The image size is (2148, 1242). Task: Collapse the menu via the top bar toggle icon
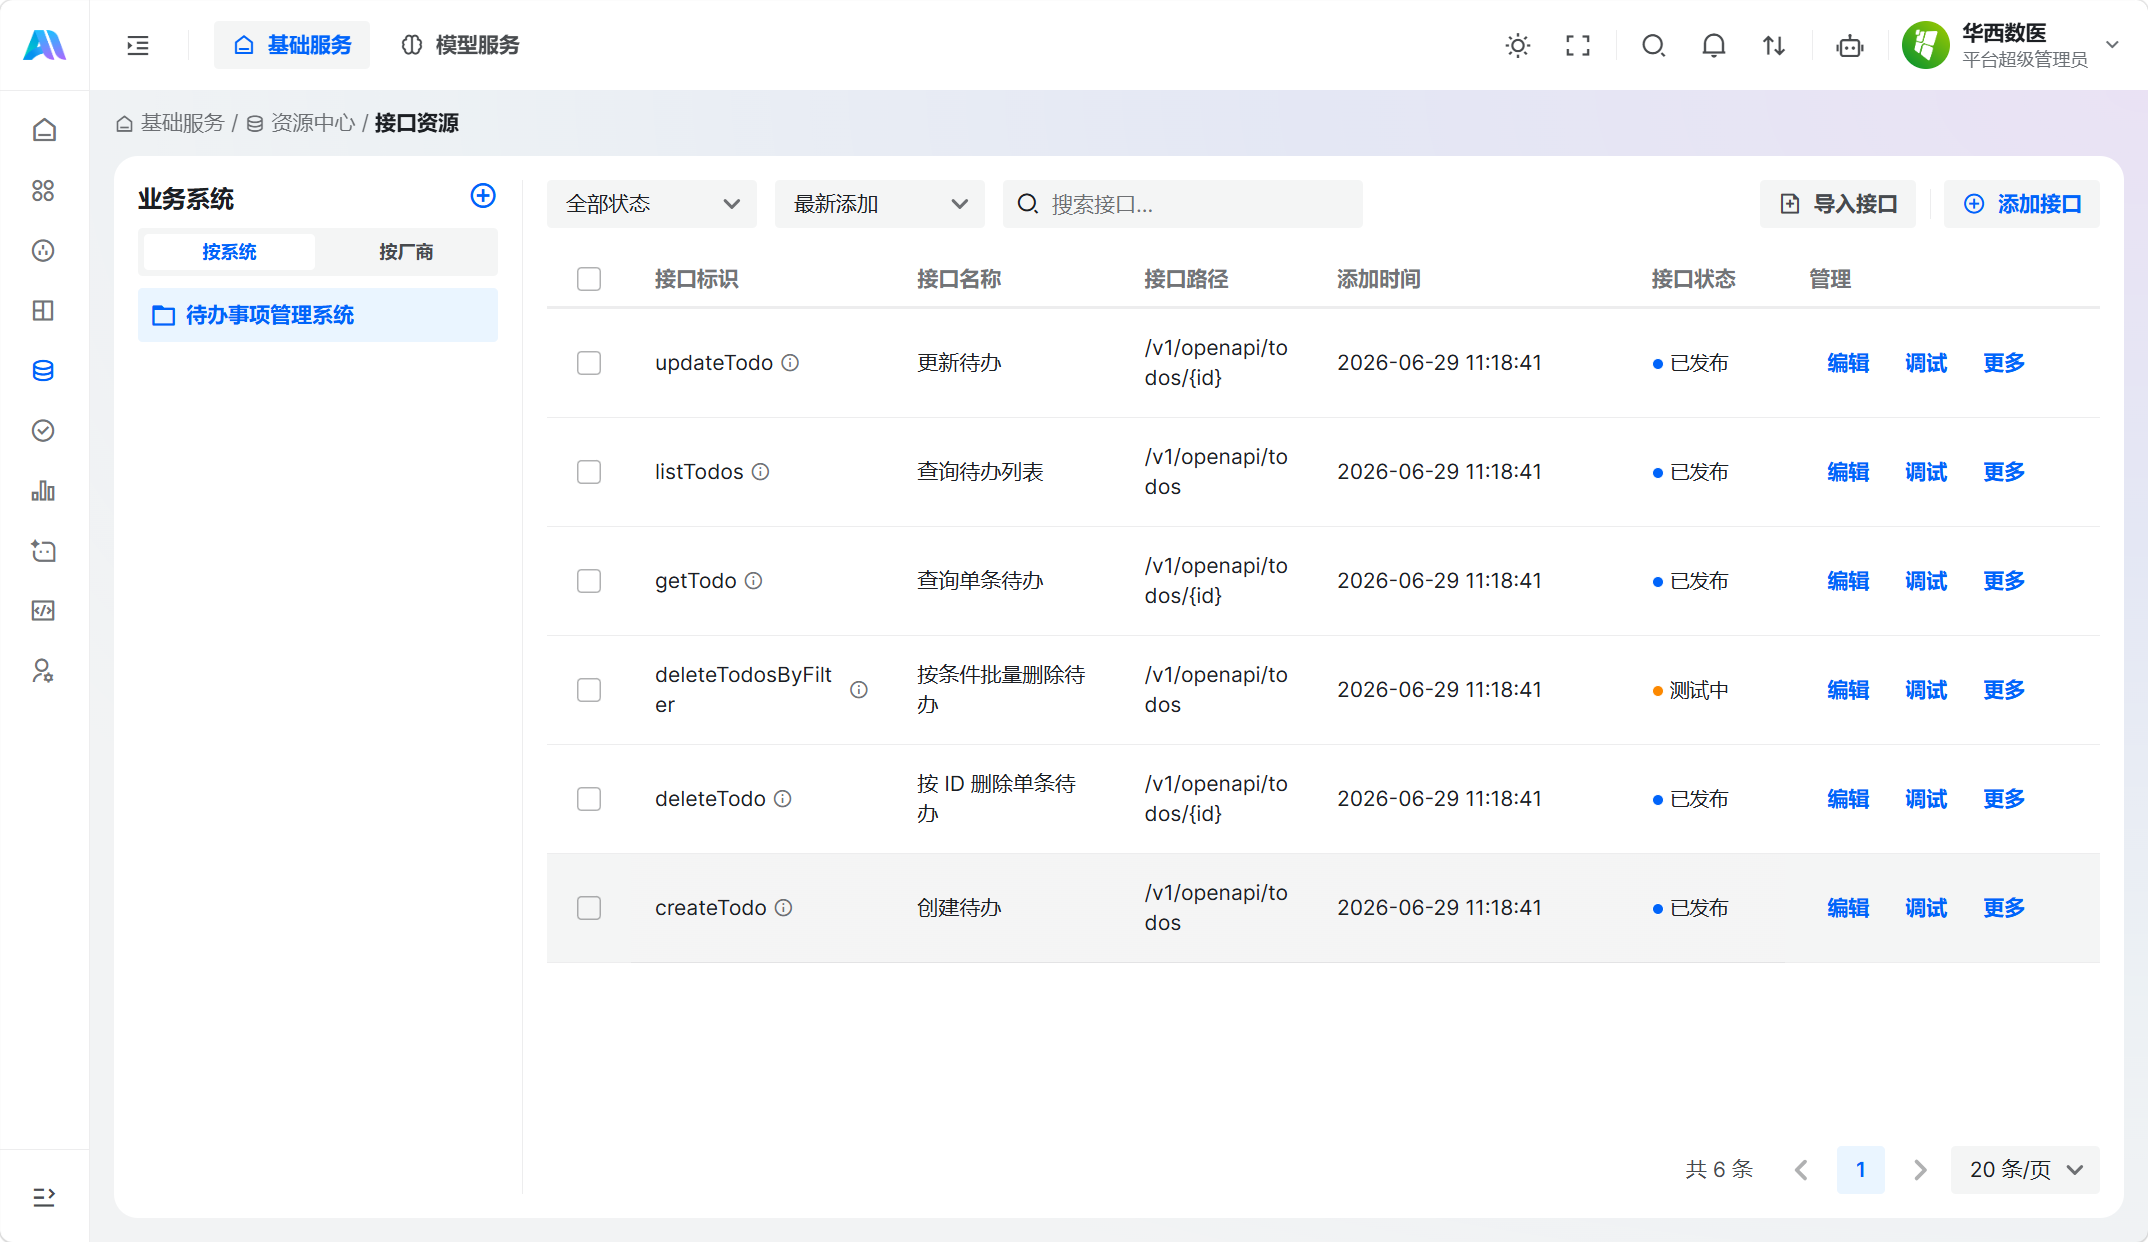(138, 45)
